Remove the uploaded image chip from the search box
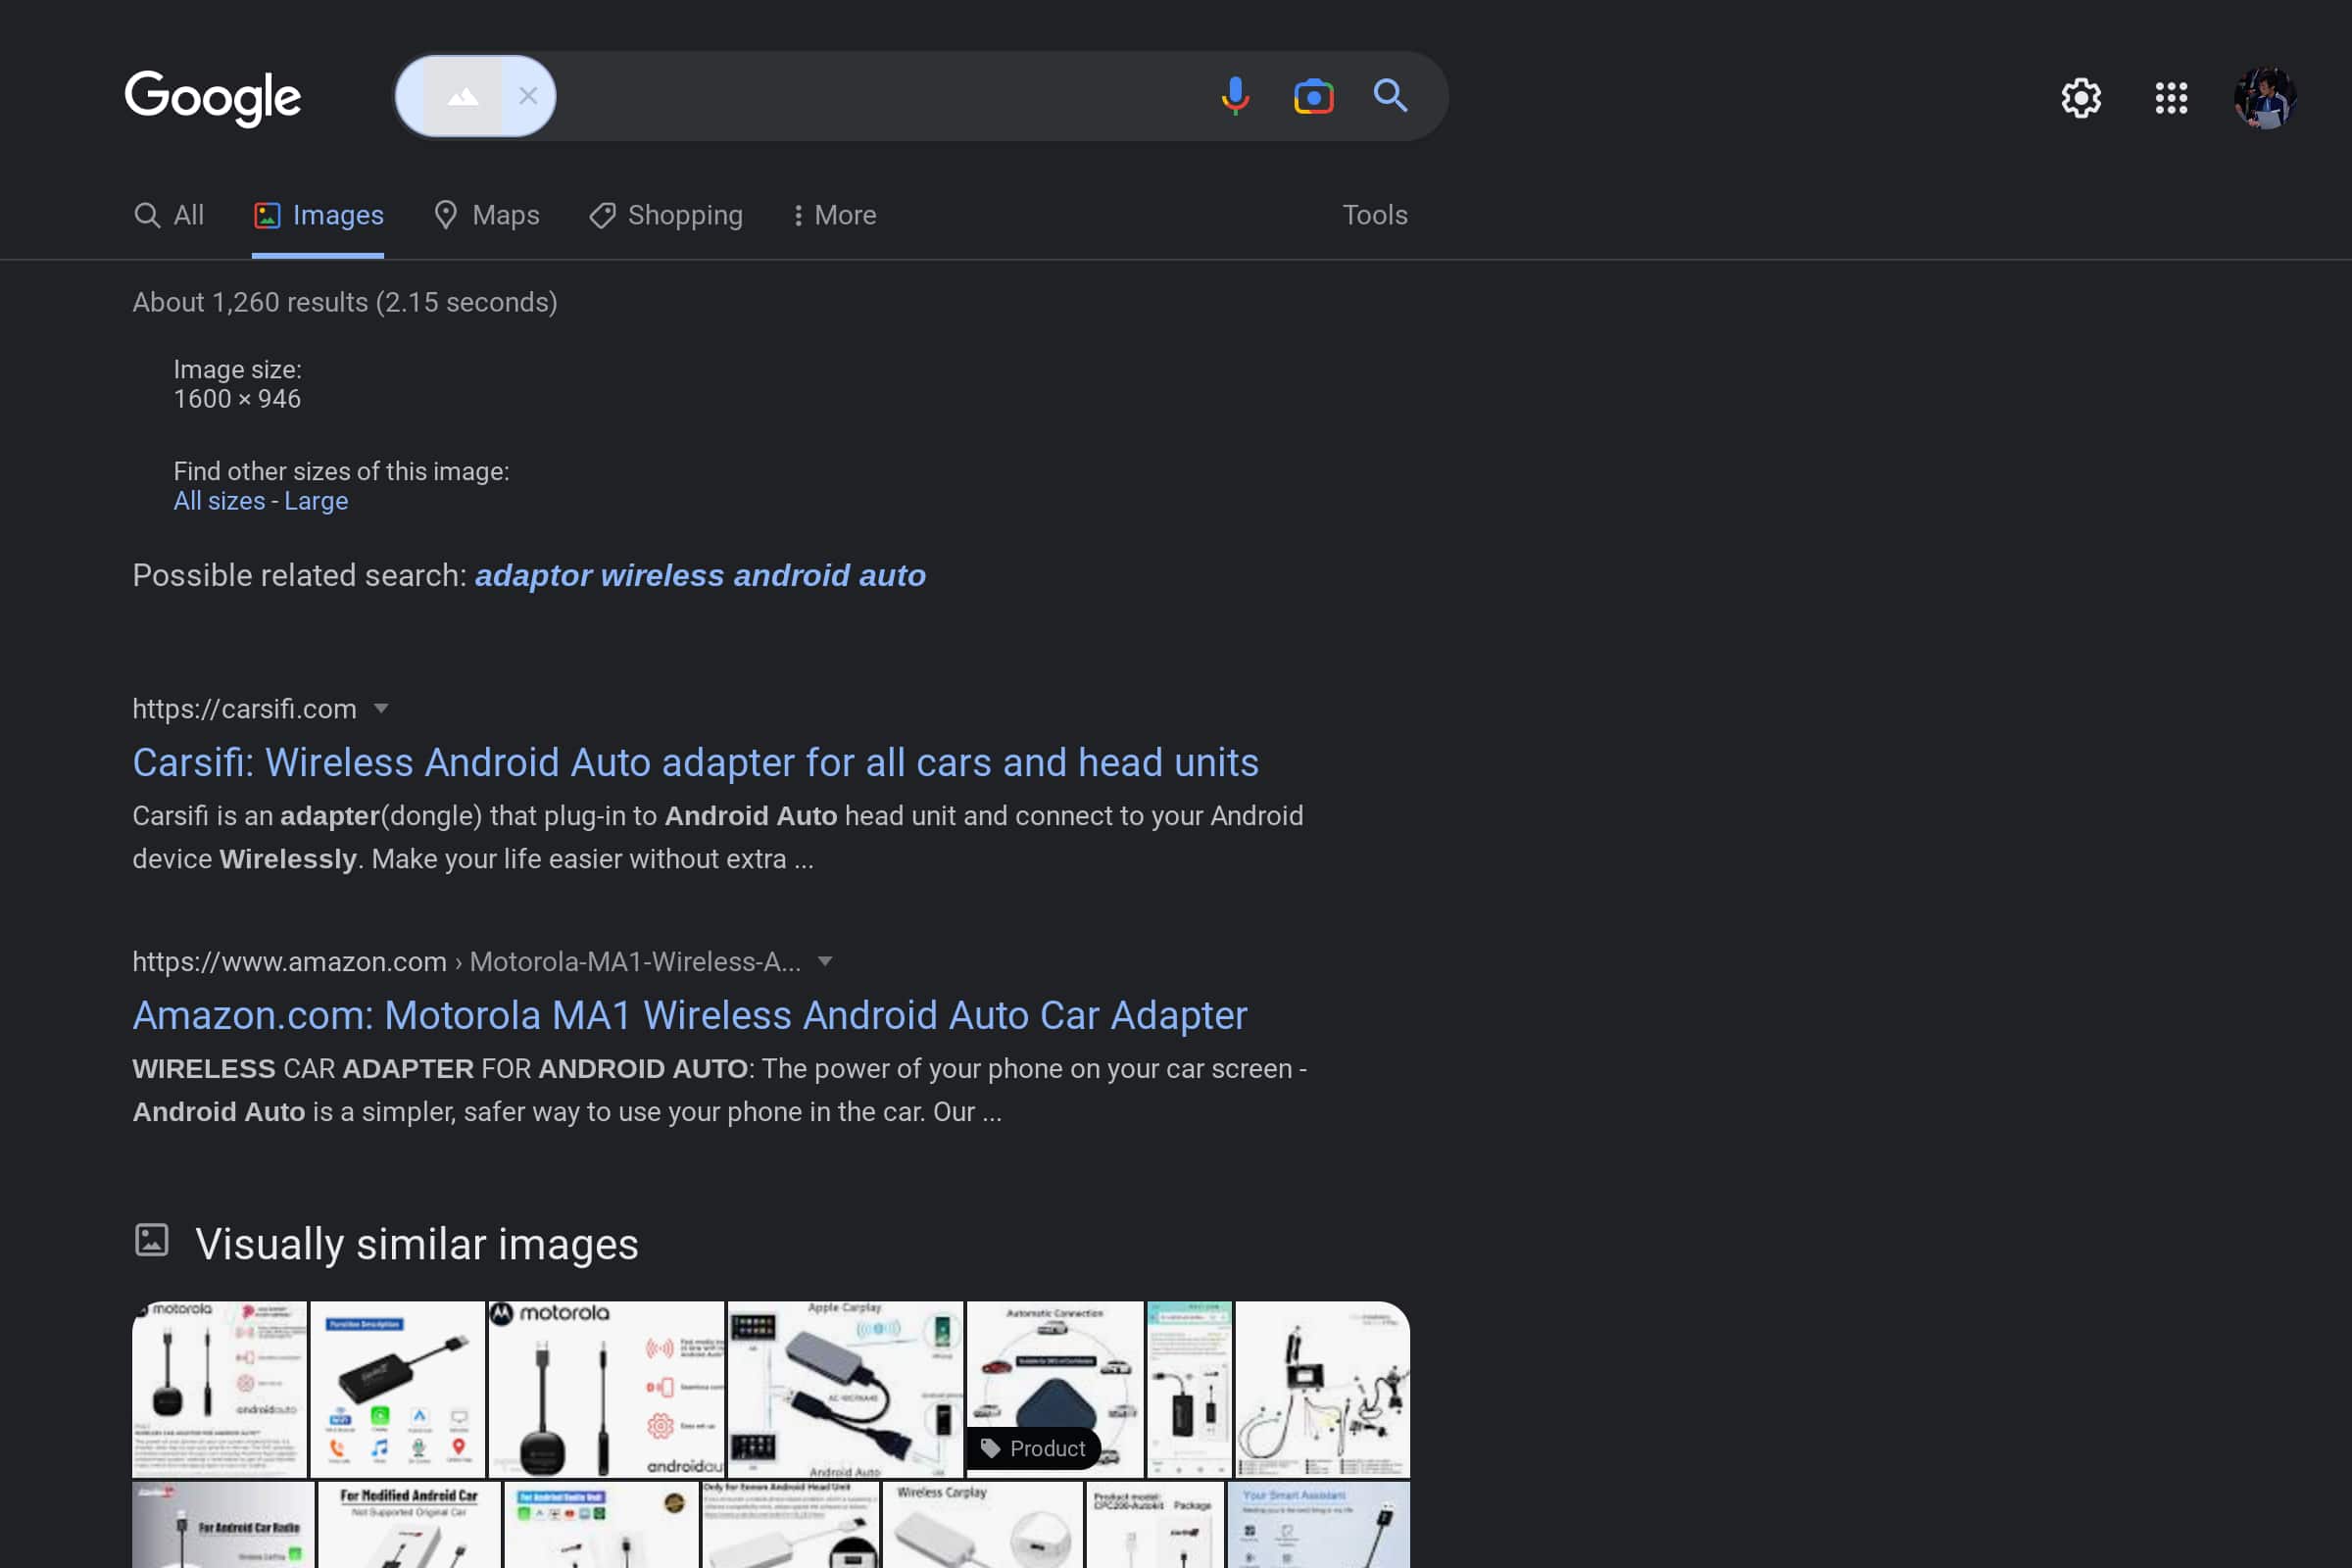The width and height of the screenshot is (2352, 1568). click(x=528, y=96)
